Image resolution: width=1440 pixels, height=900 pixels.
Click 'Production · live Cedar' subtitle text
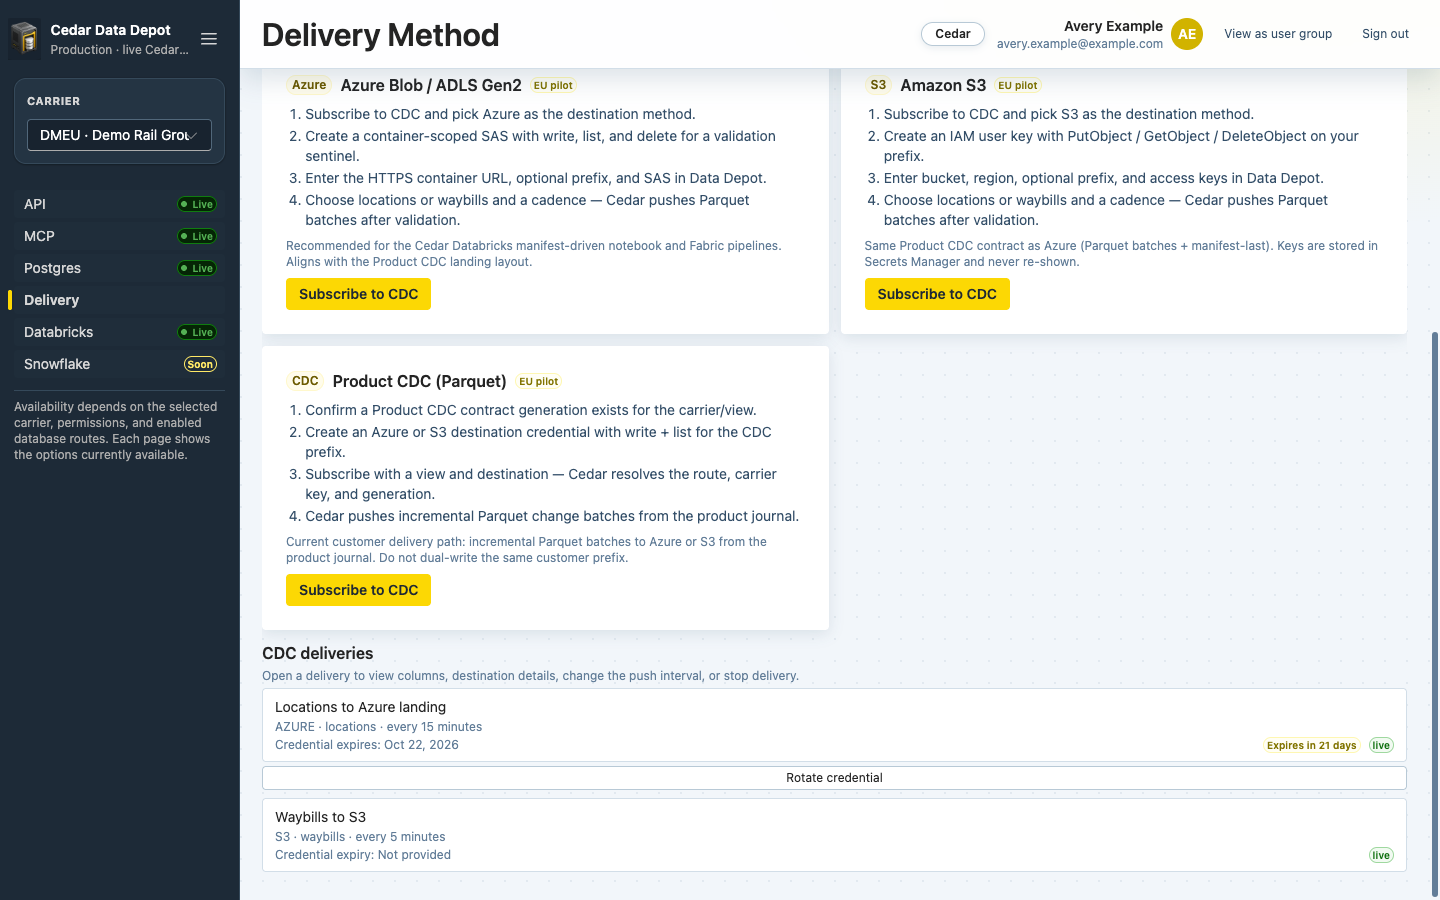pos(119,50)
